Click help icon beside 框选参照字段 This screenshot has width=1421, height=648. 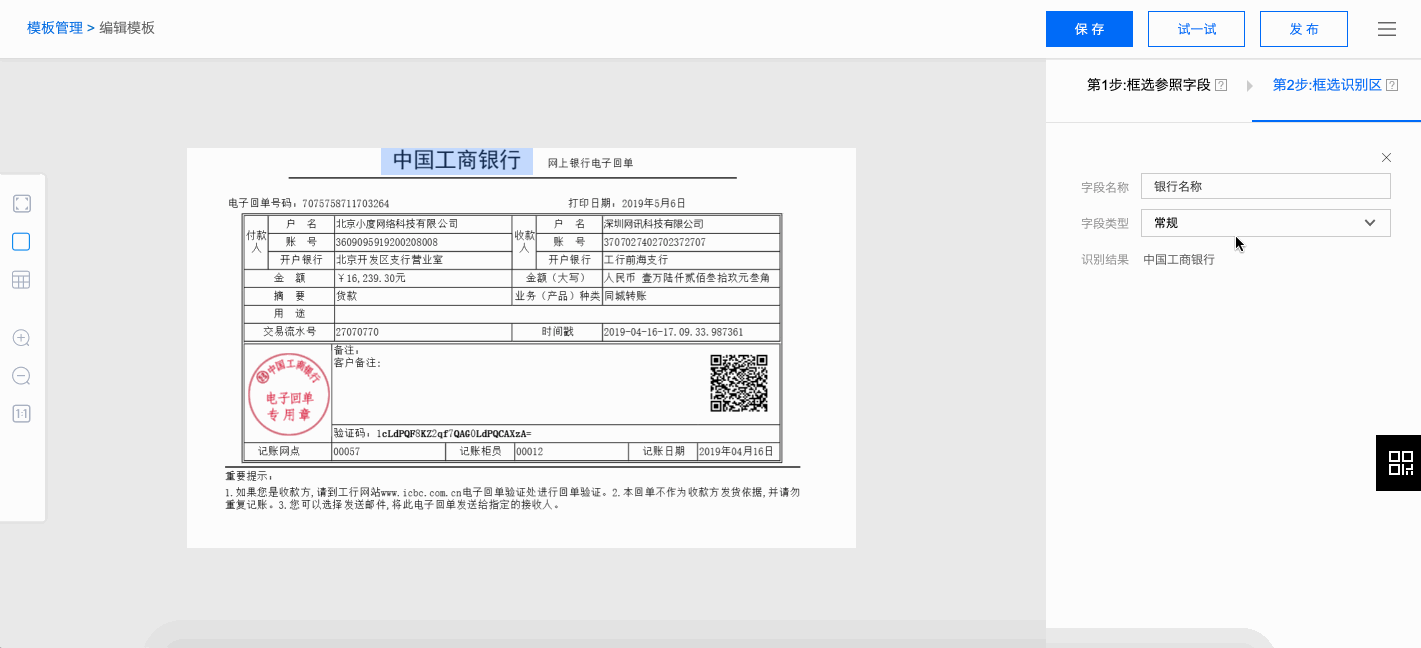pos(1221,86)
